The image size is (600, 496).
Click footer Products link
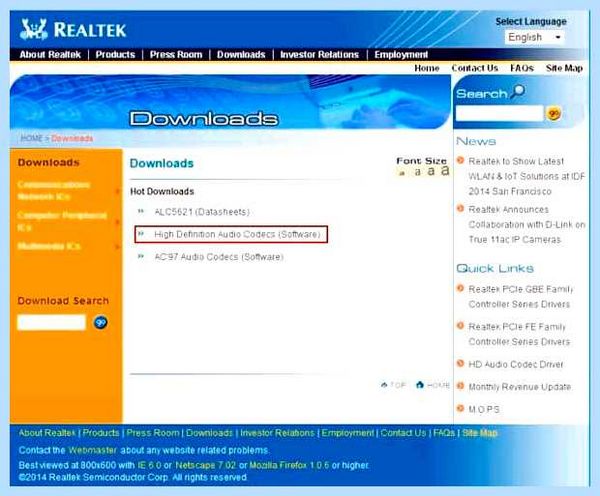(101, 433)
